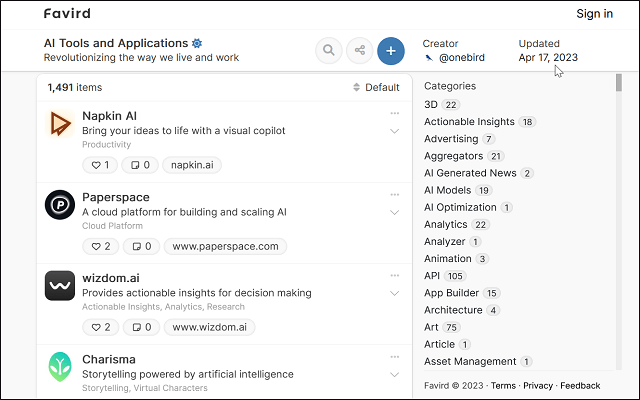
Task: Open the Napkin AI logo thumbnail
Action: 60,124
